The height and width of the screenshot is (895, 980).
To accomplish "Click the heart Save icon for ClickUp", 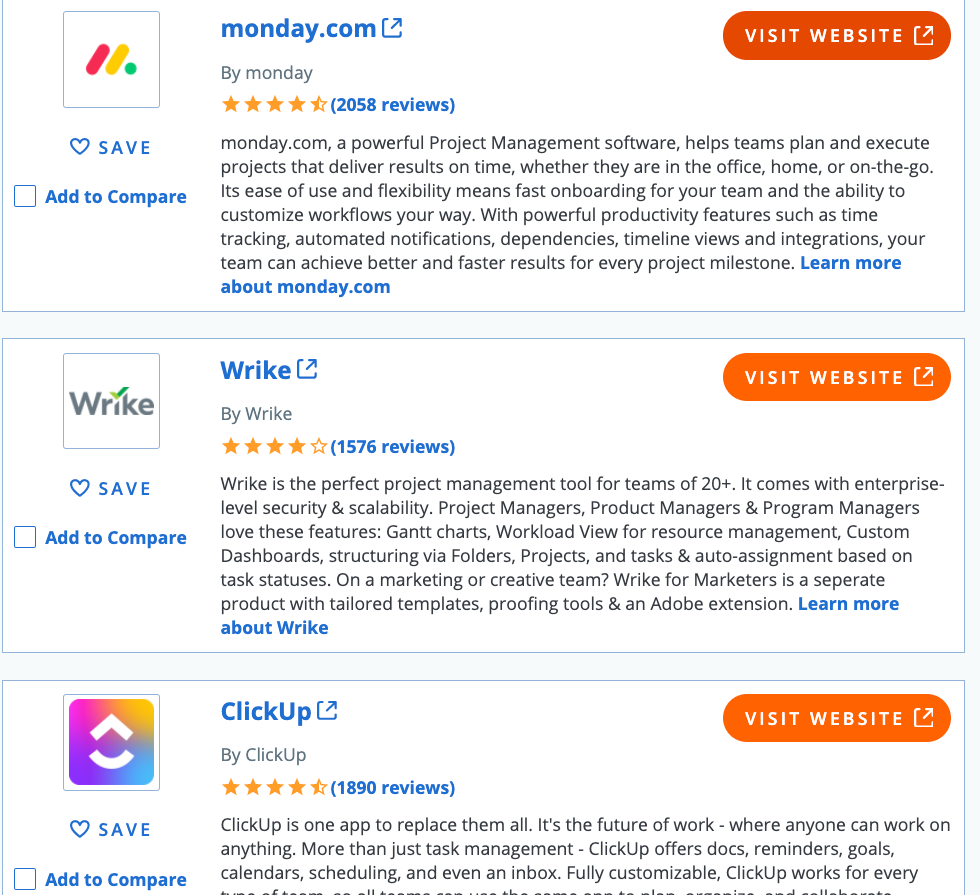I will pyautogui.click(x=79, y=829).
